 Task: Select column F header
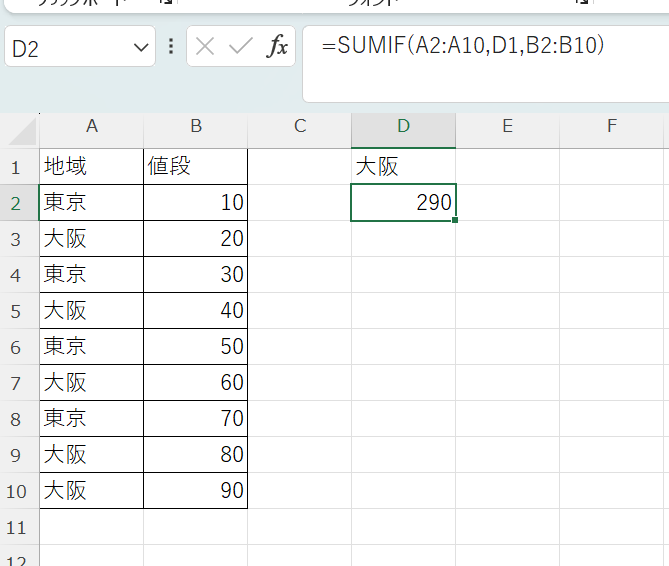coord(611,126)
